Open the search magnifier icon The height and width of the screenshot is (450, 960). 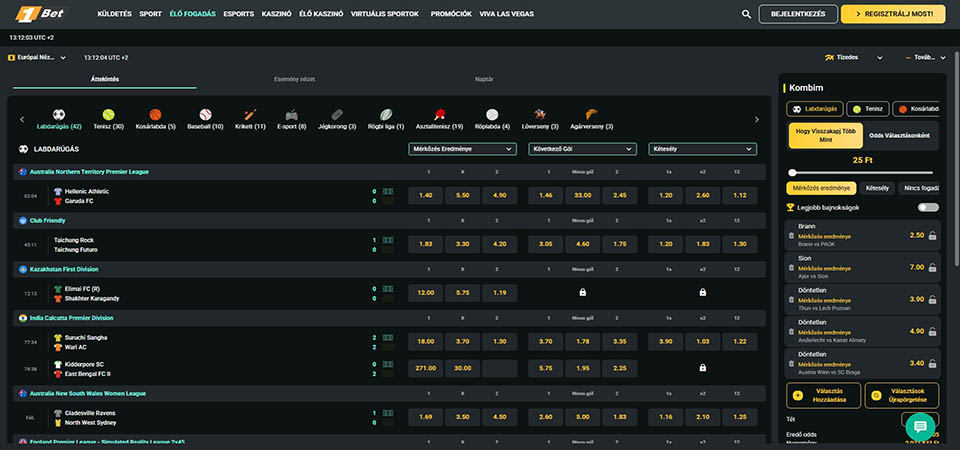pos(746,14)
